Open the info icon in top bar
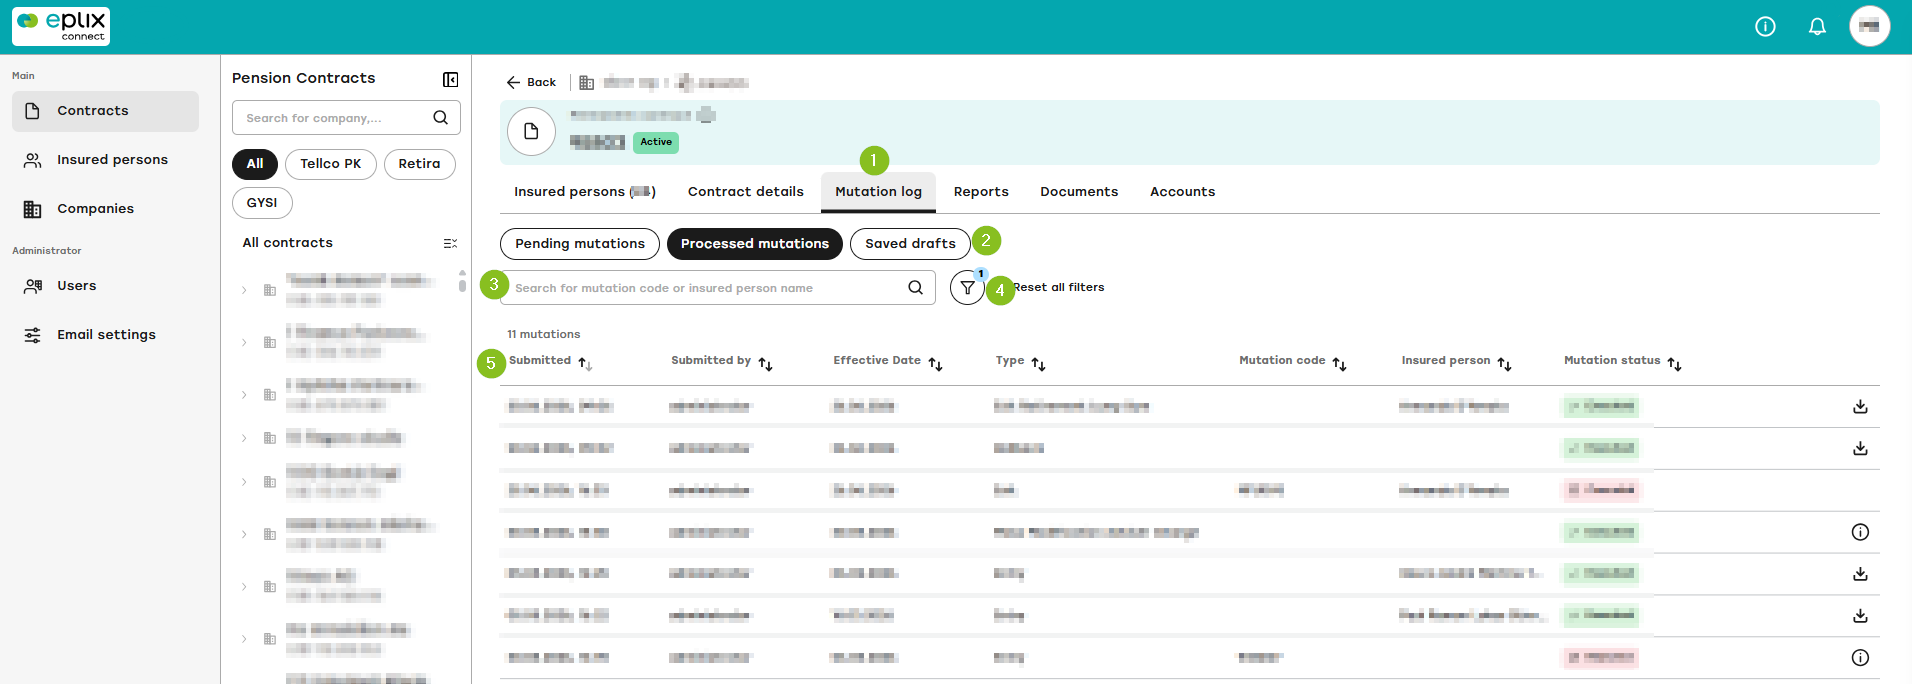Image resolution: width=1912 pixels, height=684 pixels. 1765,27
